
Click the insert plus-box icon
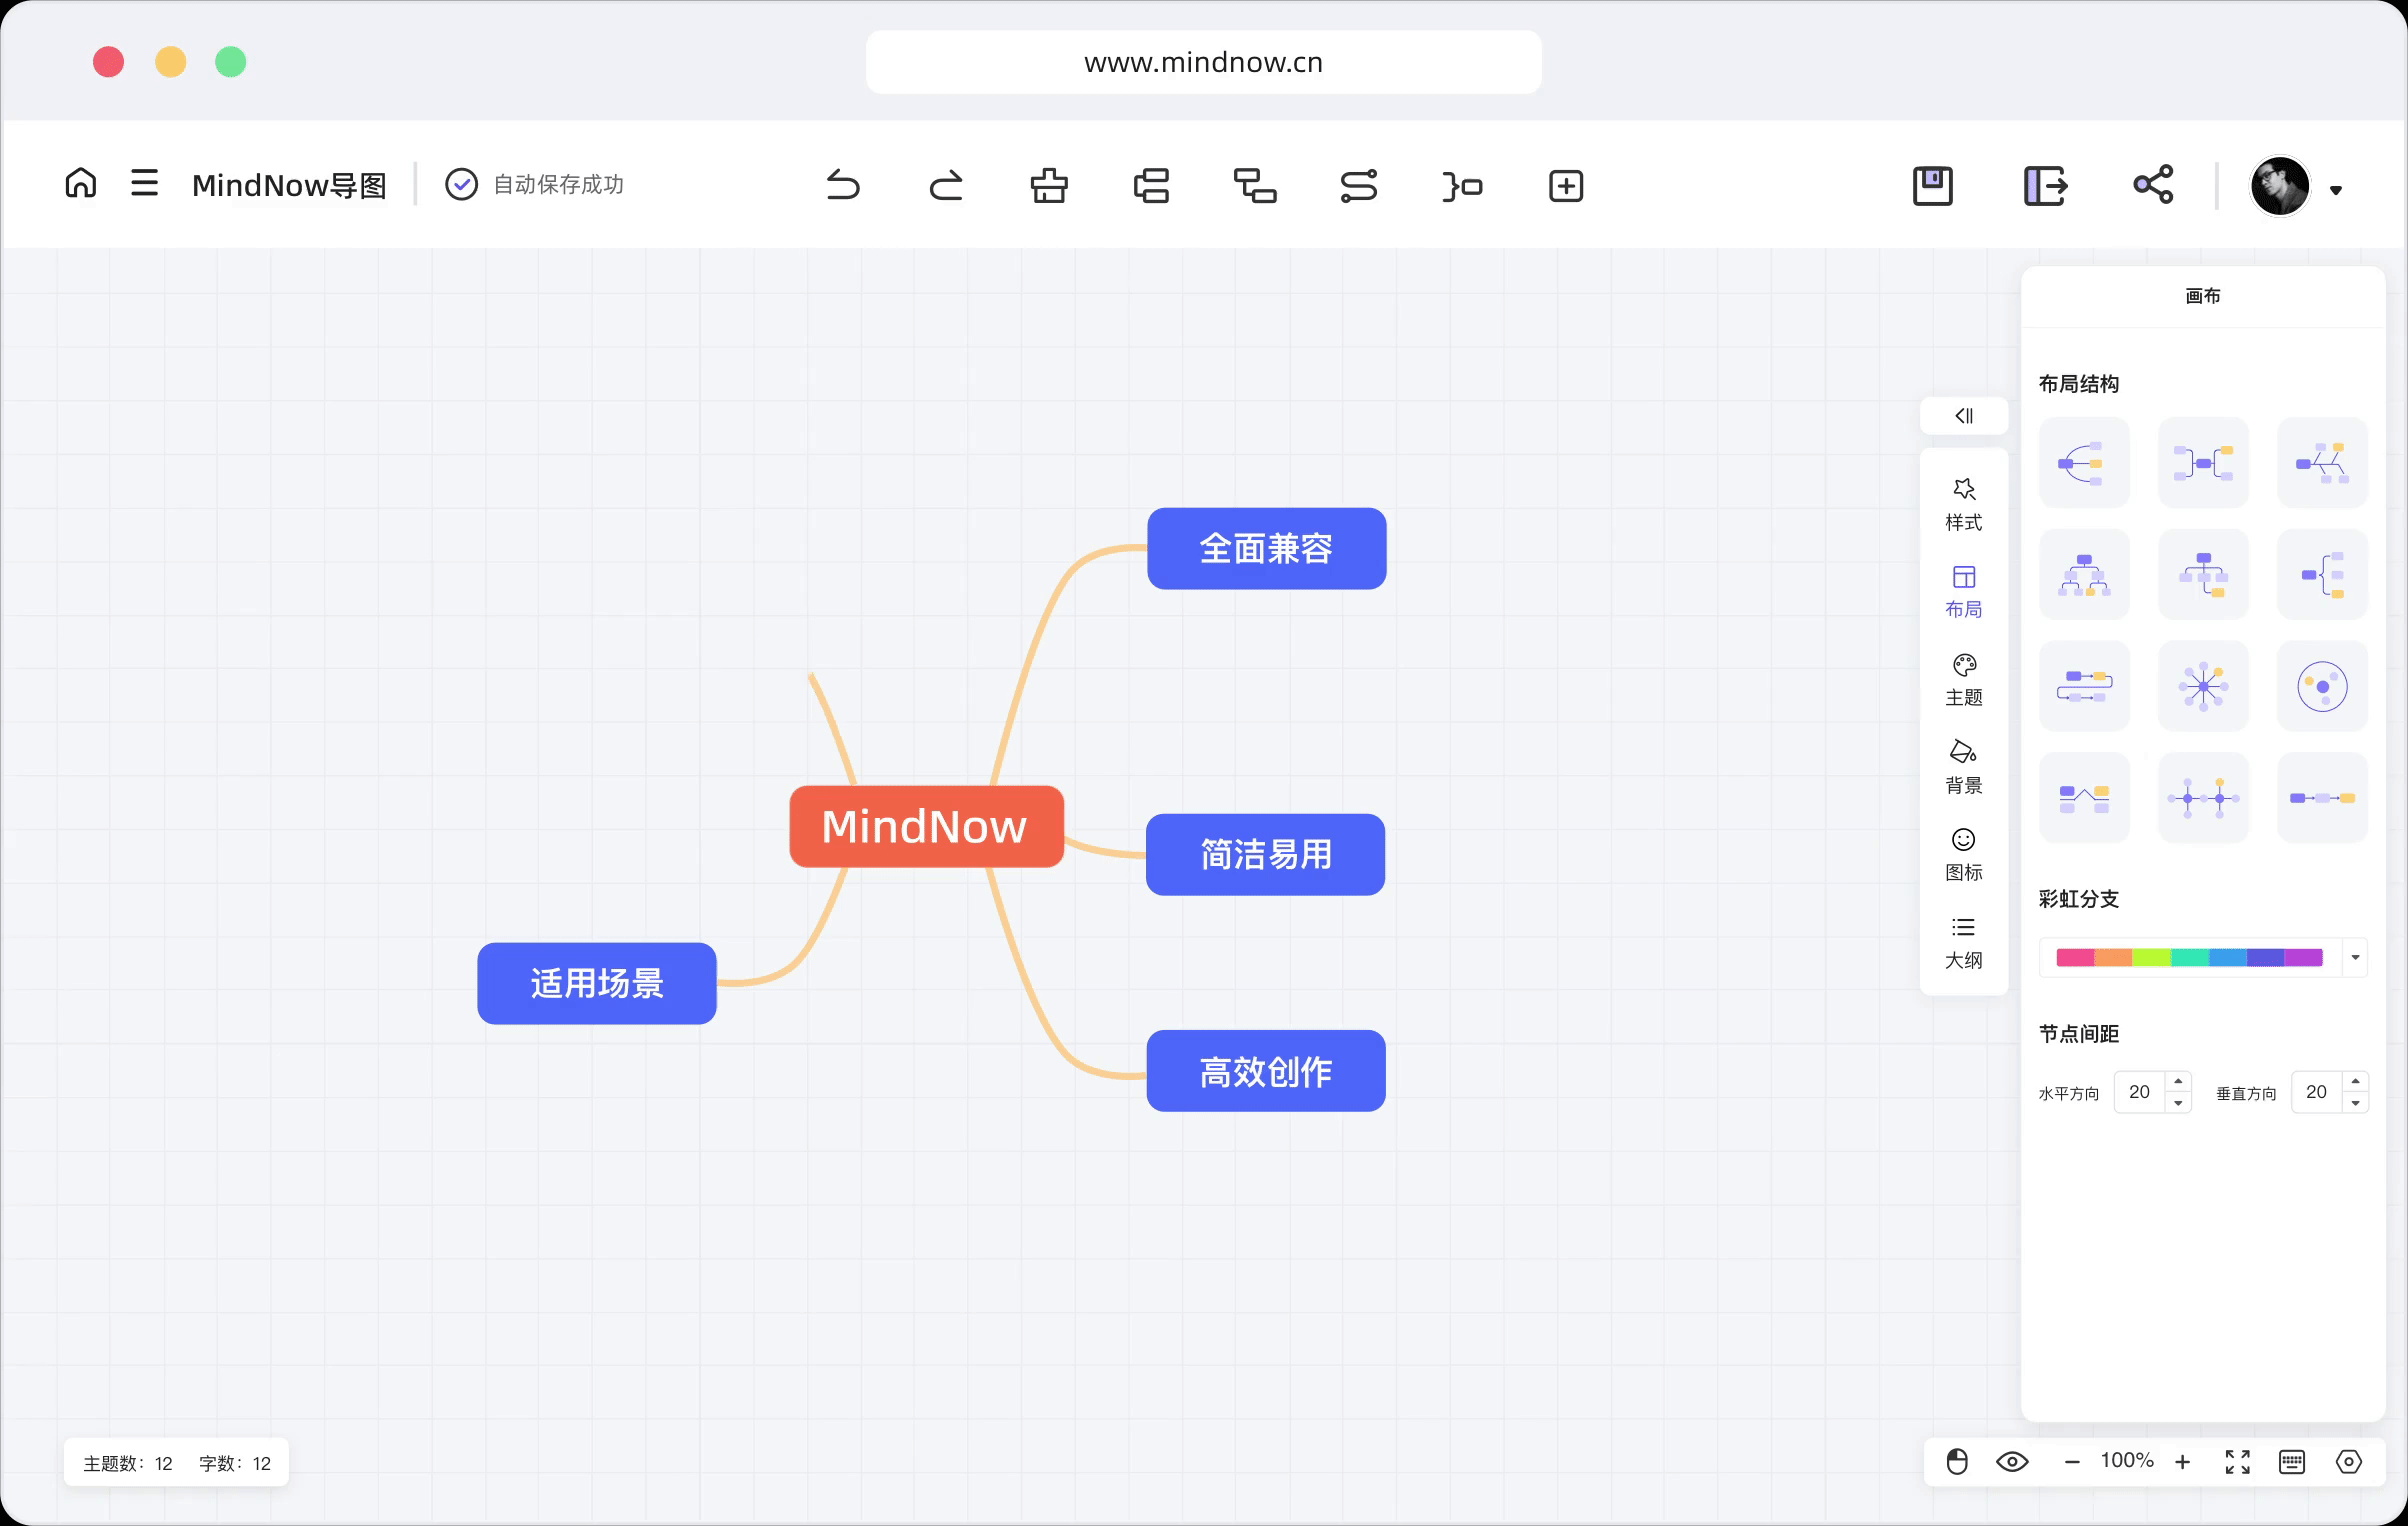click(1566, 186)
